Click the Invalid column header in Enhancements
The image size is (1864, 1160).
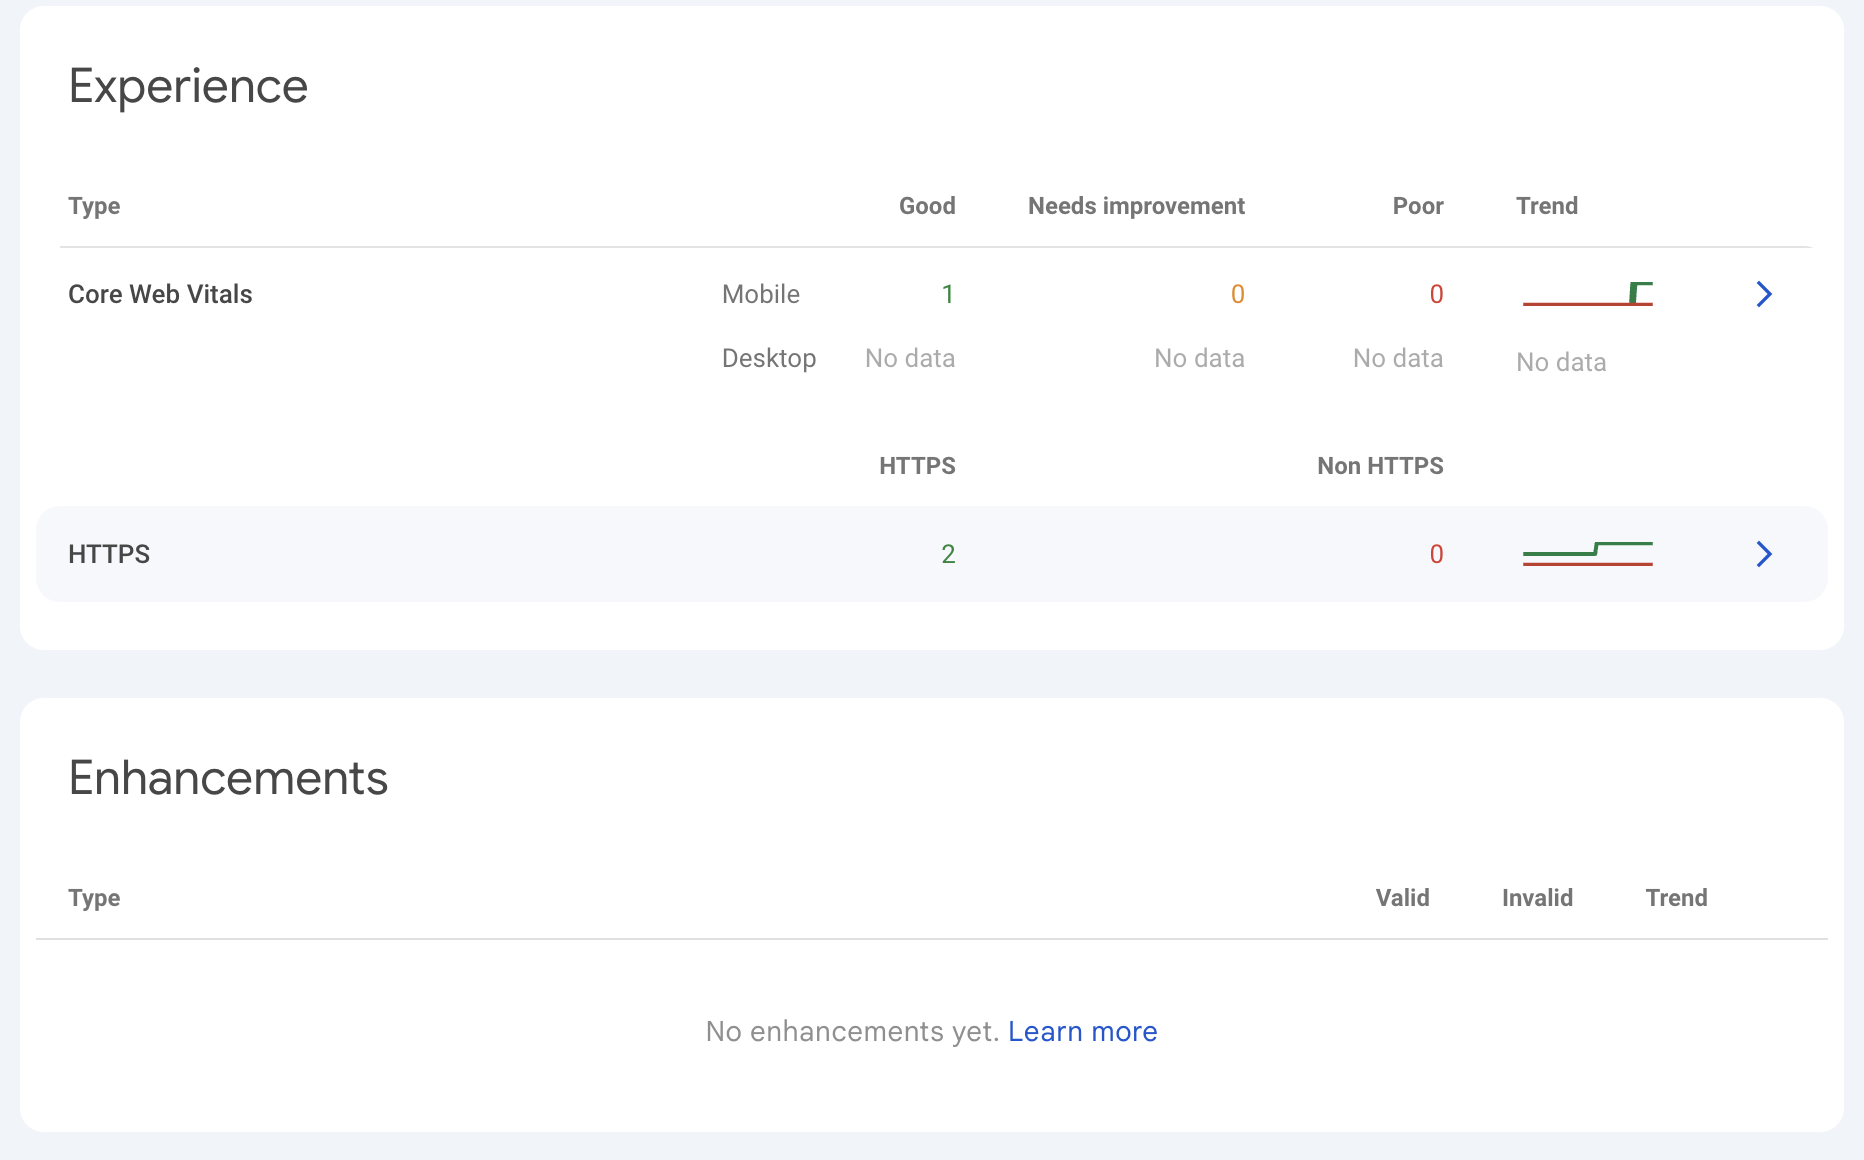[x=1537, y=898]
